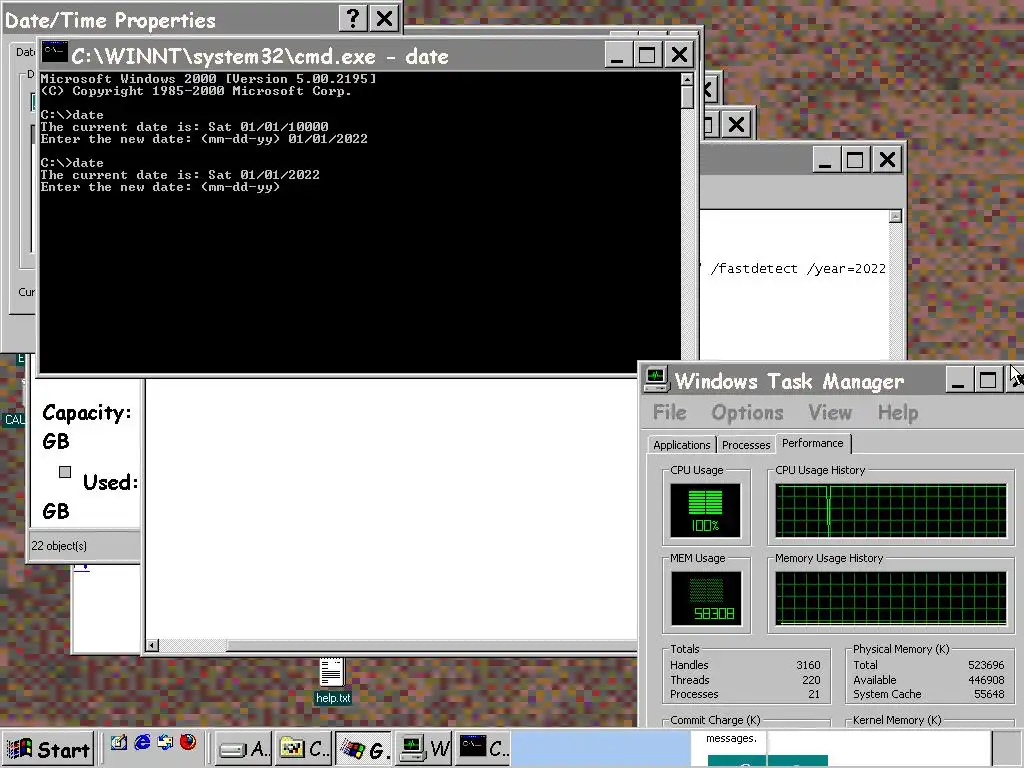Click the 'Capacity:' label in drive window

(x=86, y=413)
